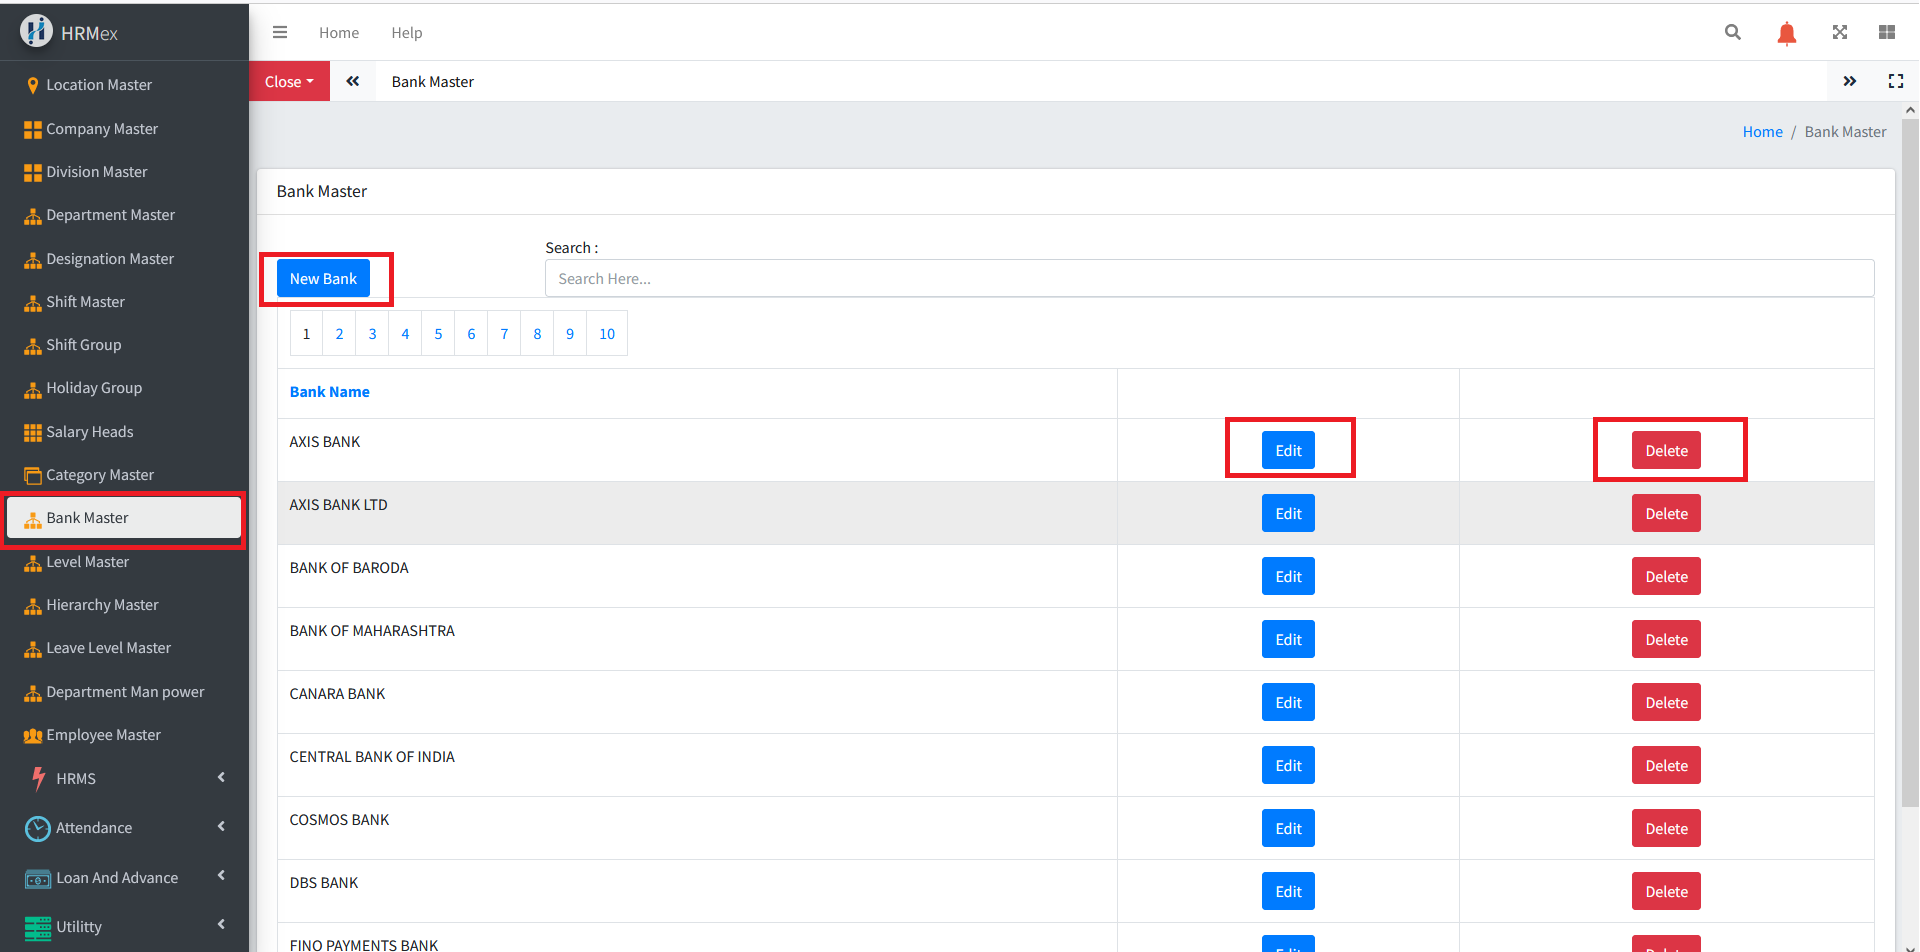Click the expand arrows fullscreen icon
This screenshot has width=1920, height=952.
point(1840,32)
